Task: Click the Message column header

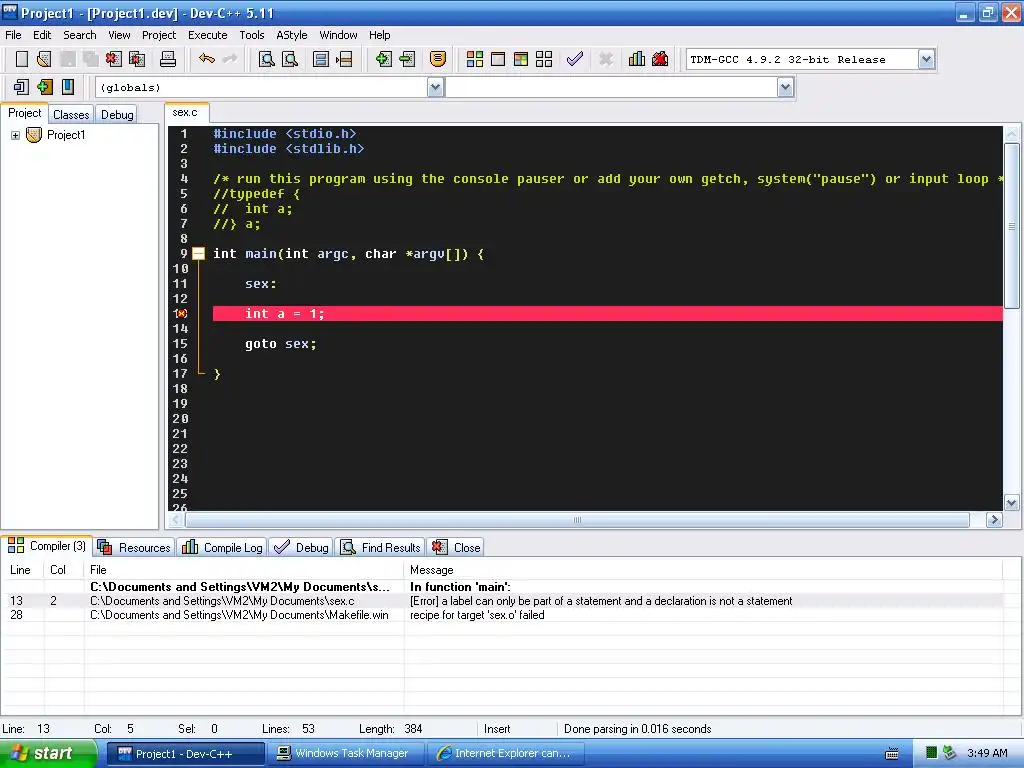Action: [x=703, y=570]
